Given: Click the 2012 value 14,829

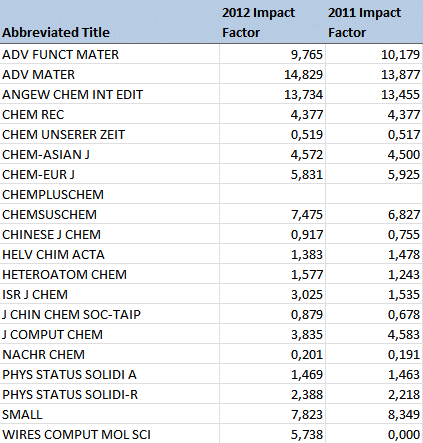Looking at the screenshot, I should [303, 75].
